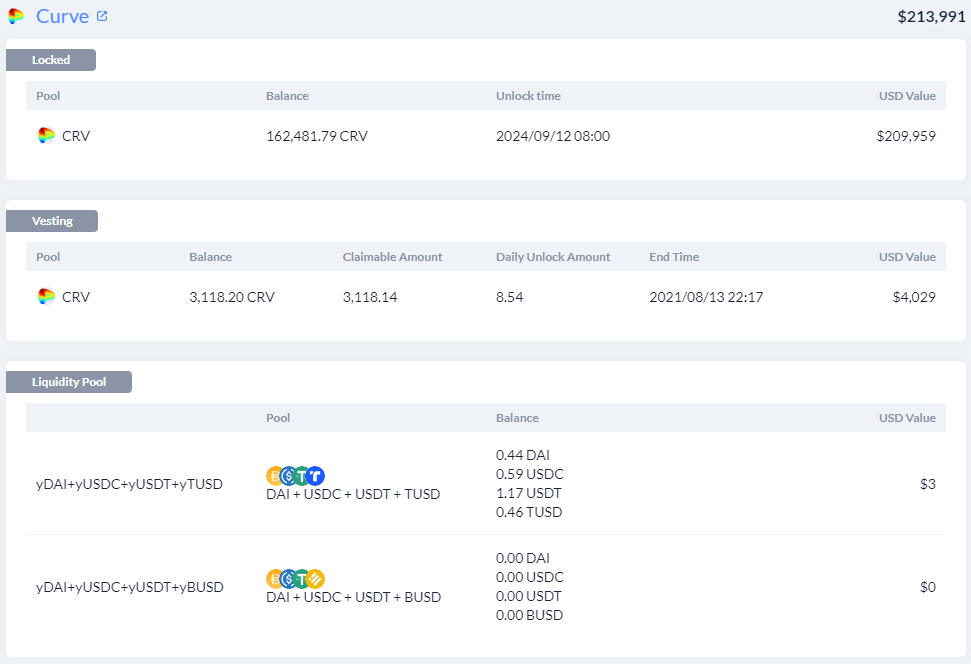
Task: Click the DAI icon in the TUSD pool
Action: coord(274,476)
